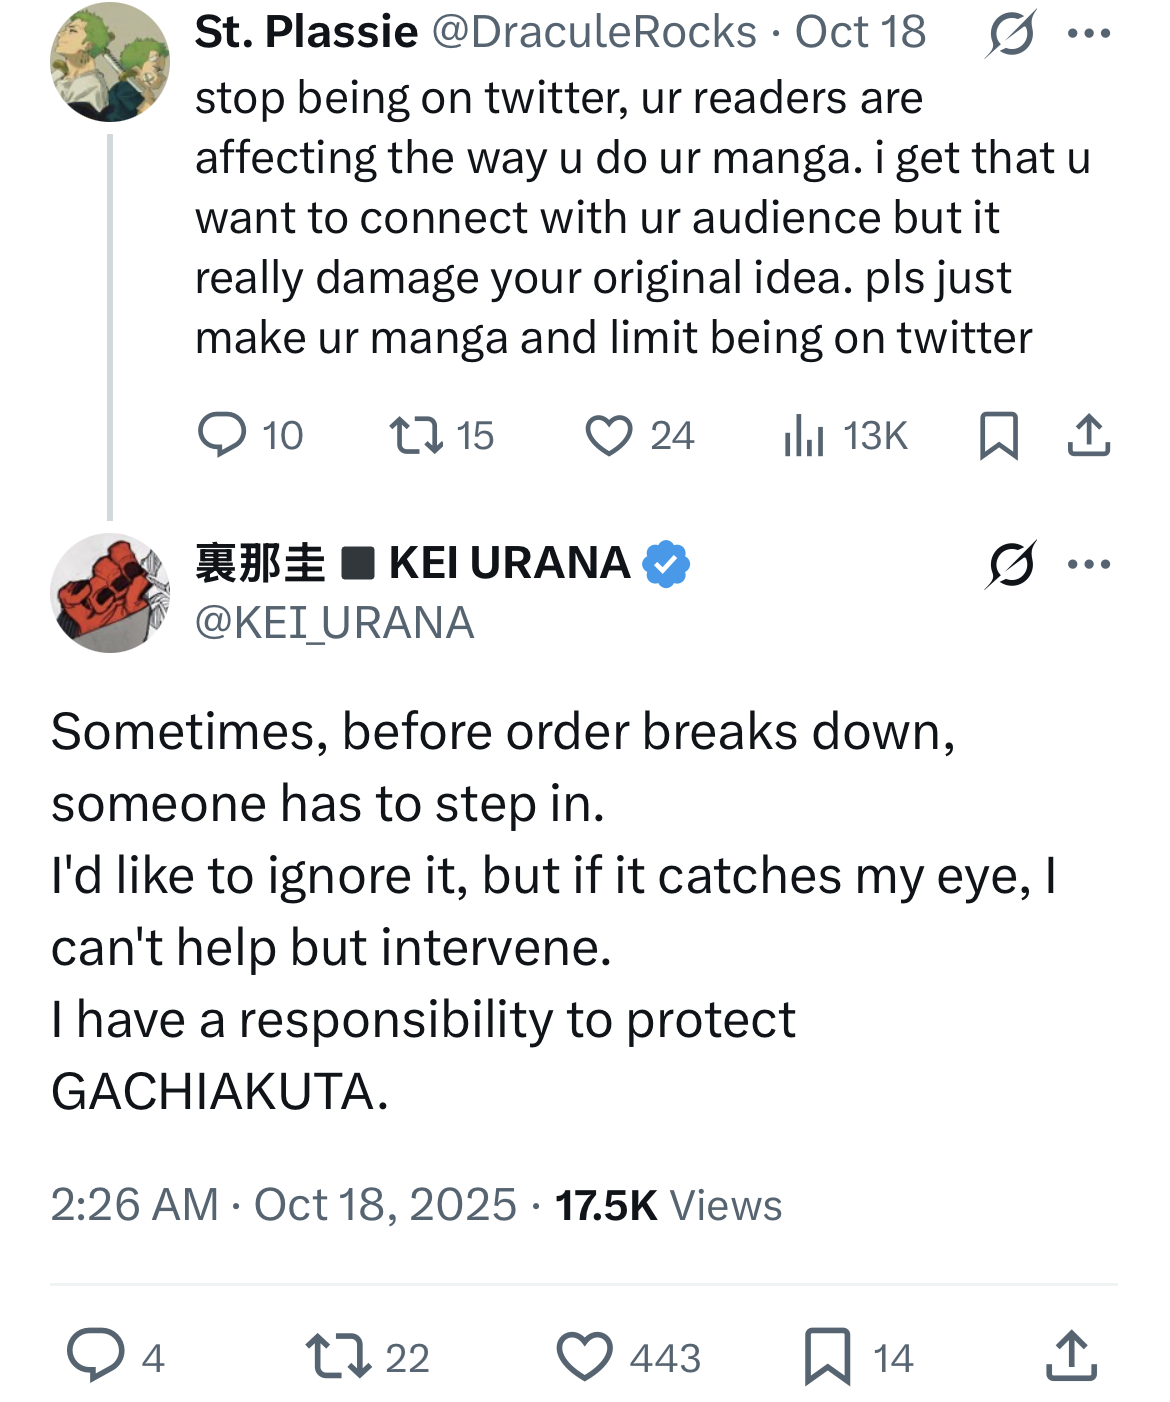
Task: Share KEI URANA's tweet
Action: (x=1071, y=1356)
